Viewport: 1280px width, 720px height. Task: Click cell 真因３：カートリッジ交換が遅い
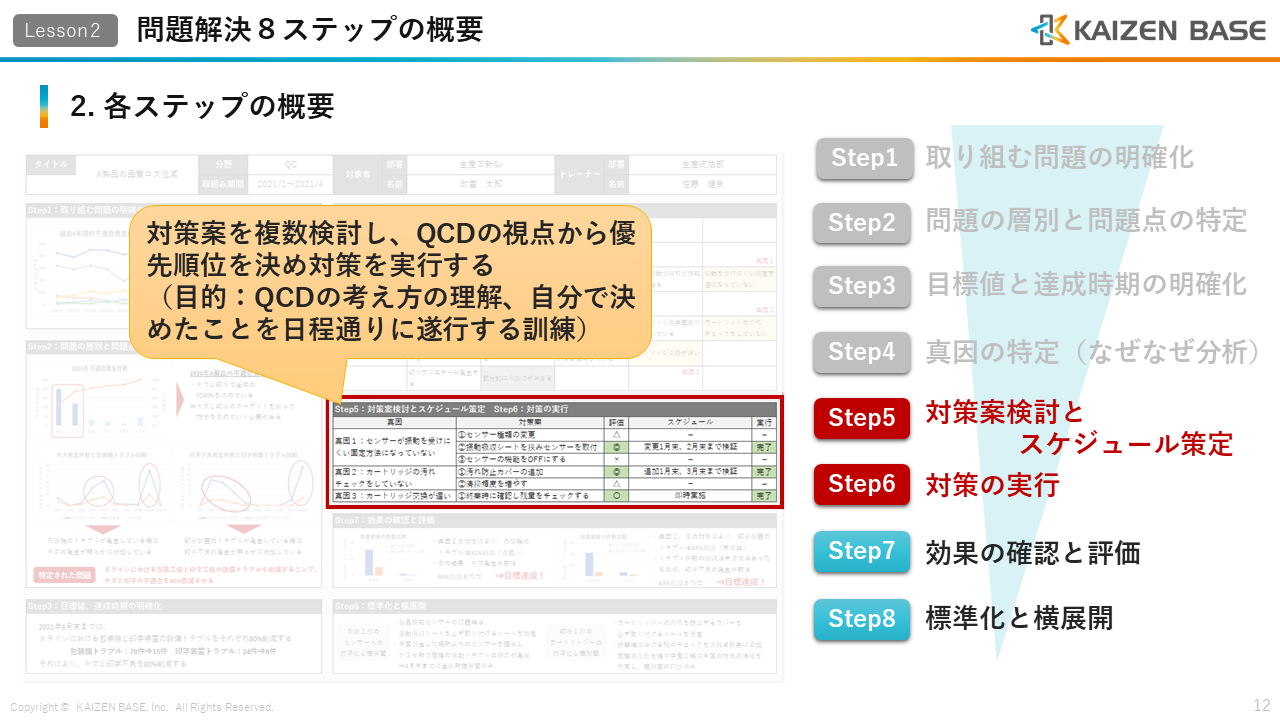395,496
